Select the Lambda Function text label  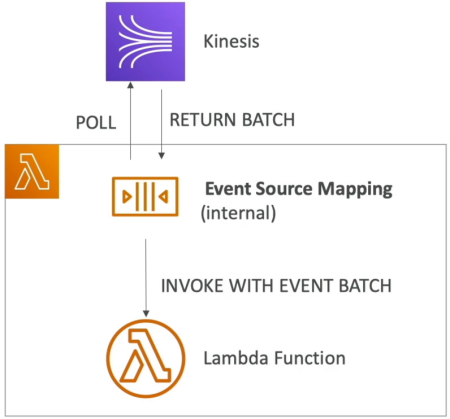click(274, 358)
